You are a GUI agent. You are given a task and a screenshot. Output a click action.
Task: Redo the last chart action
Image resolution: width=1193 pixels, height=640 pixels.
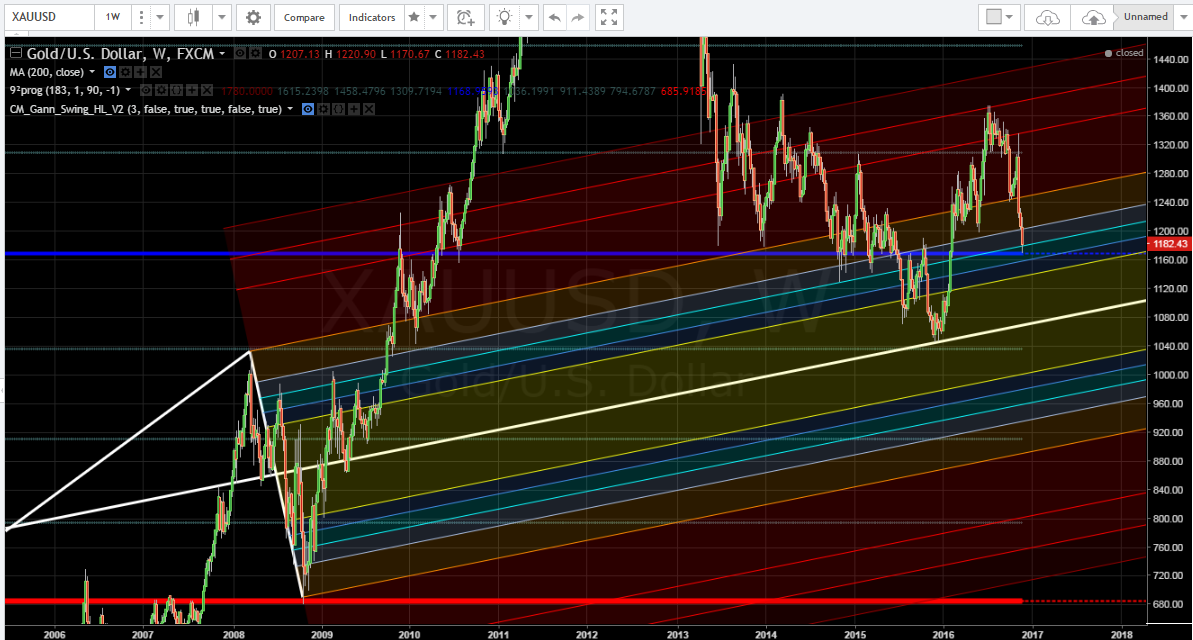coord(577,17)
